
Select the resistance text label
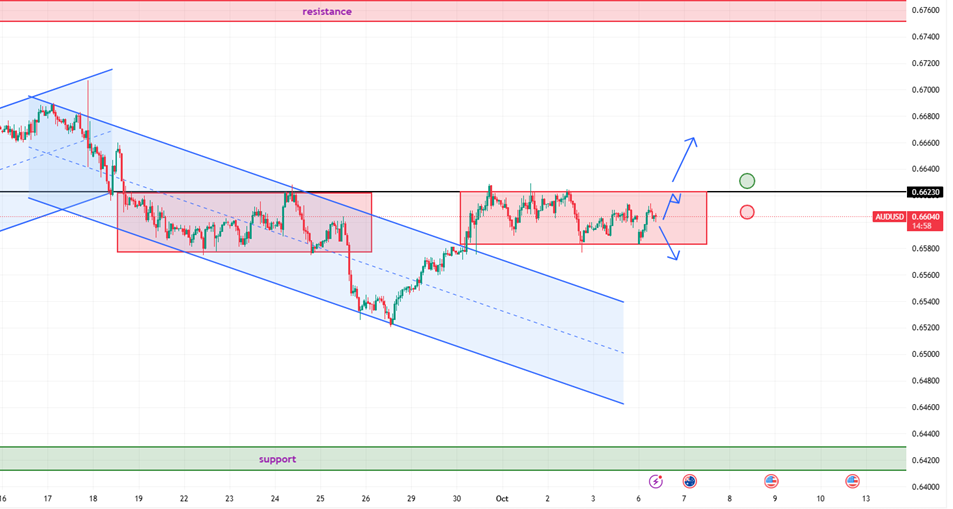pyautogui.click(x=327, y=12)
